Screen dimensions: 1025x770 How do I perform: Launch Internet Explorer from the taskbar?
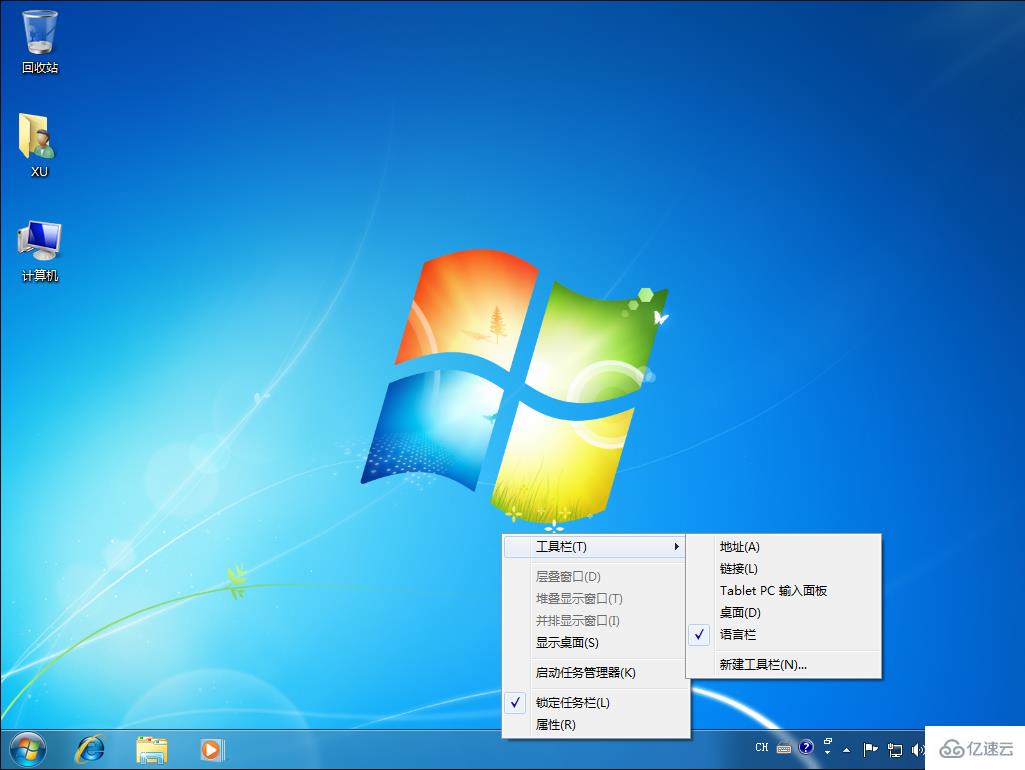[90, 750]
